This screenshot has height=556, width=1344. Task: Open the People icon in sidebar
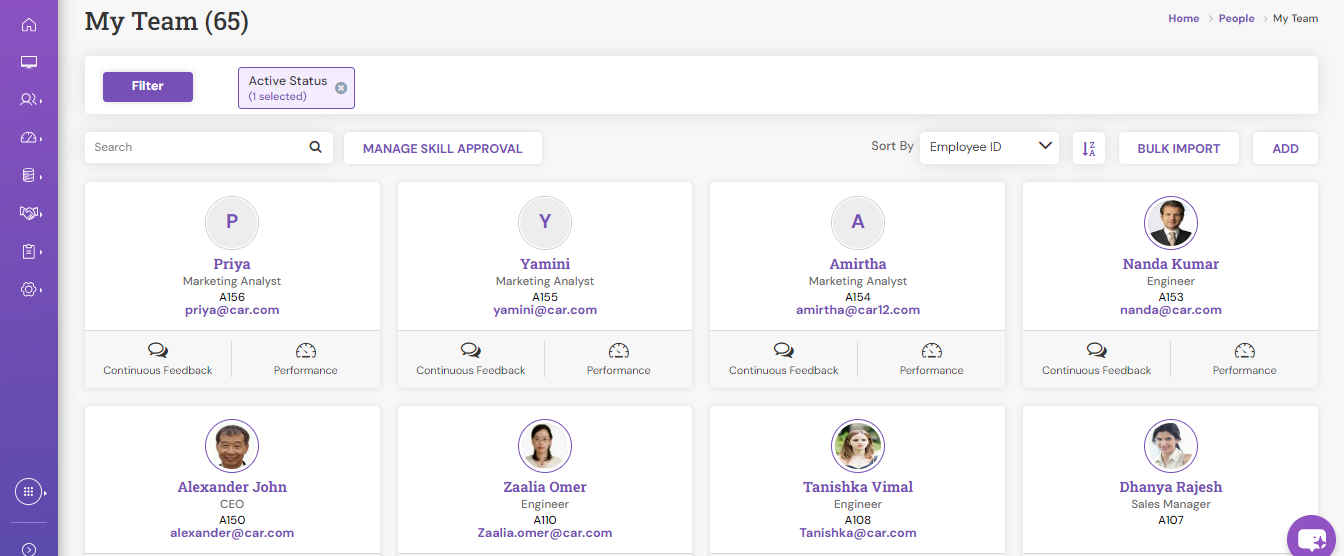29,99
